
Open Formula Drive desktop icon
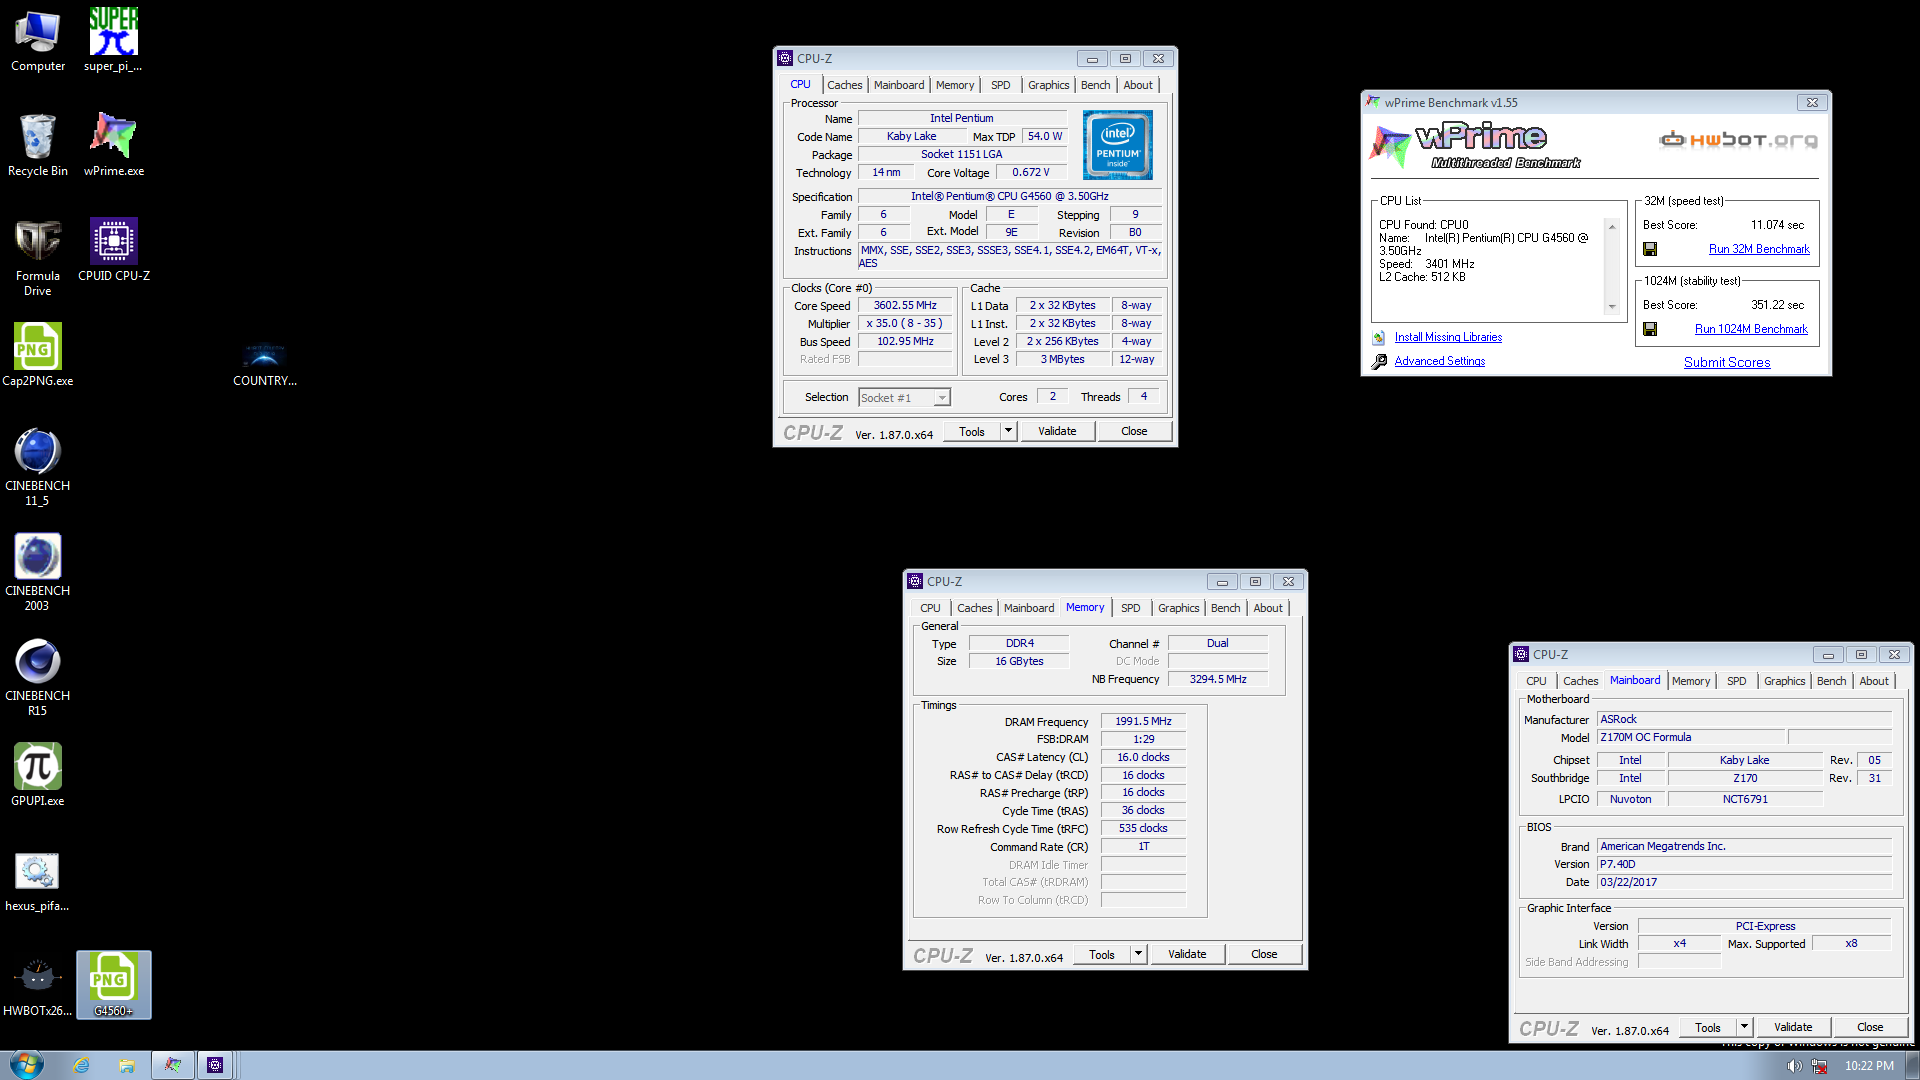pos(38,258)
